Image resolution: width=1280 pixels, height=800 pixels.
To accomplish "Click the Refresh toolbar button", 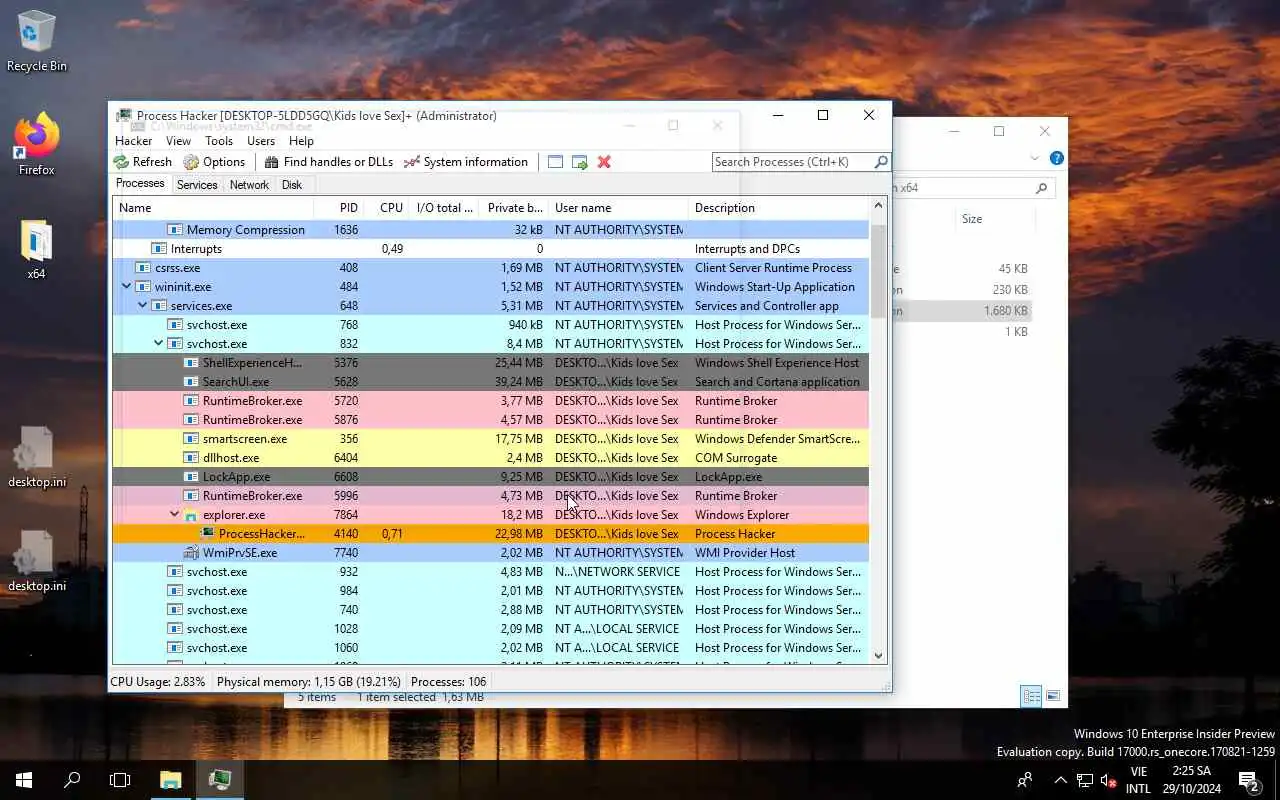I will [142, 162].
